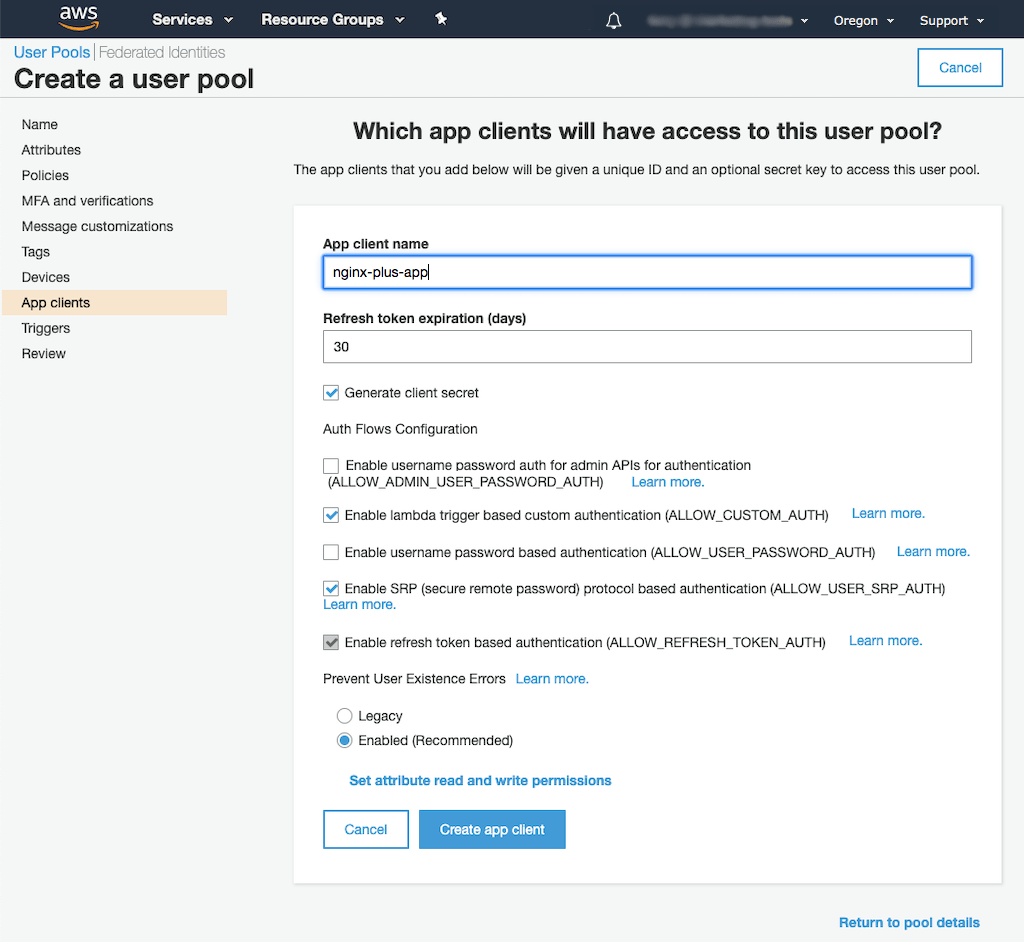Go to Attributes in the sidebar
Screen dimensions: 1024x942
[51, 150]
